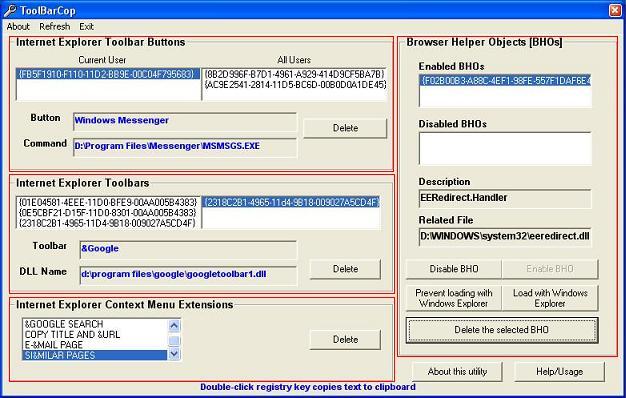Delete the selected Internet Explorer toolbar
This screenshot has height=398, width=626.
coord(345,269)
